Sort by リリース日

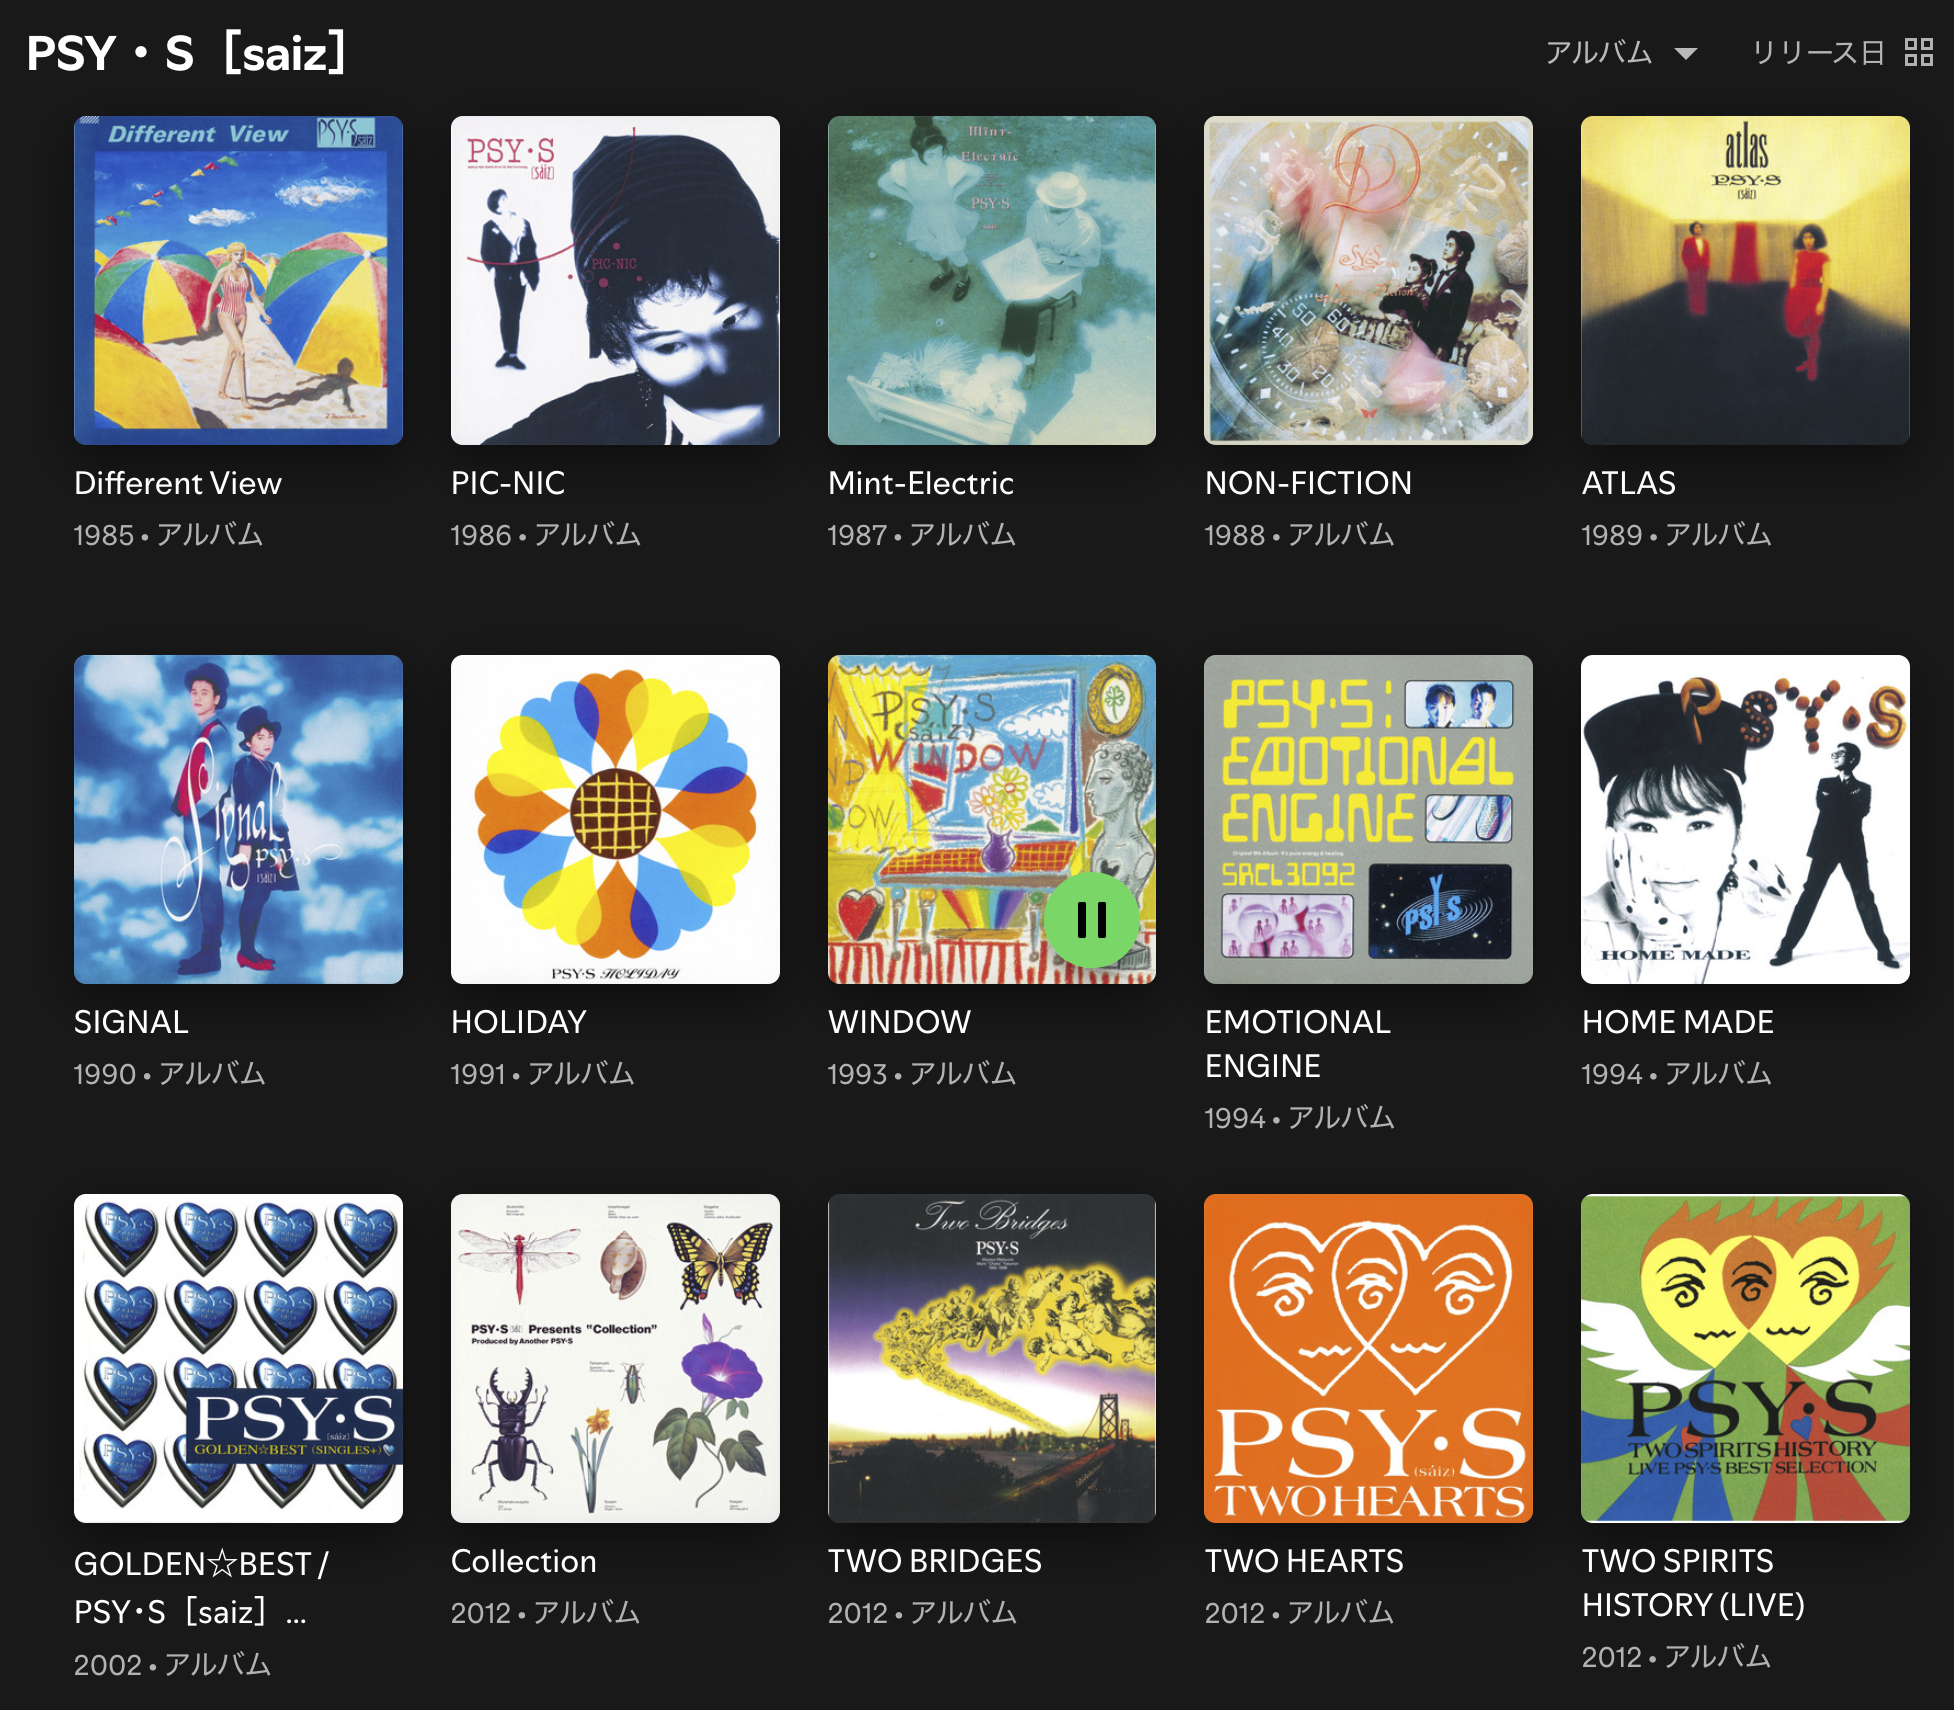(x=1817, y=52)
